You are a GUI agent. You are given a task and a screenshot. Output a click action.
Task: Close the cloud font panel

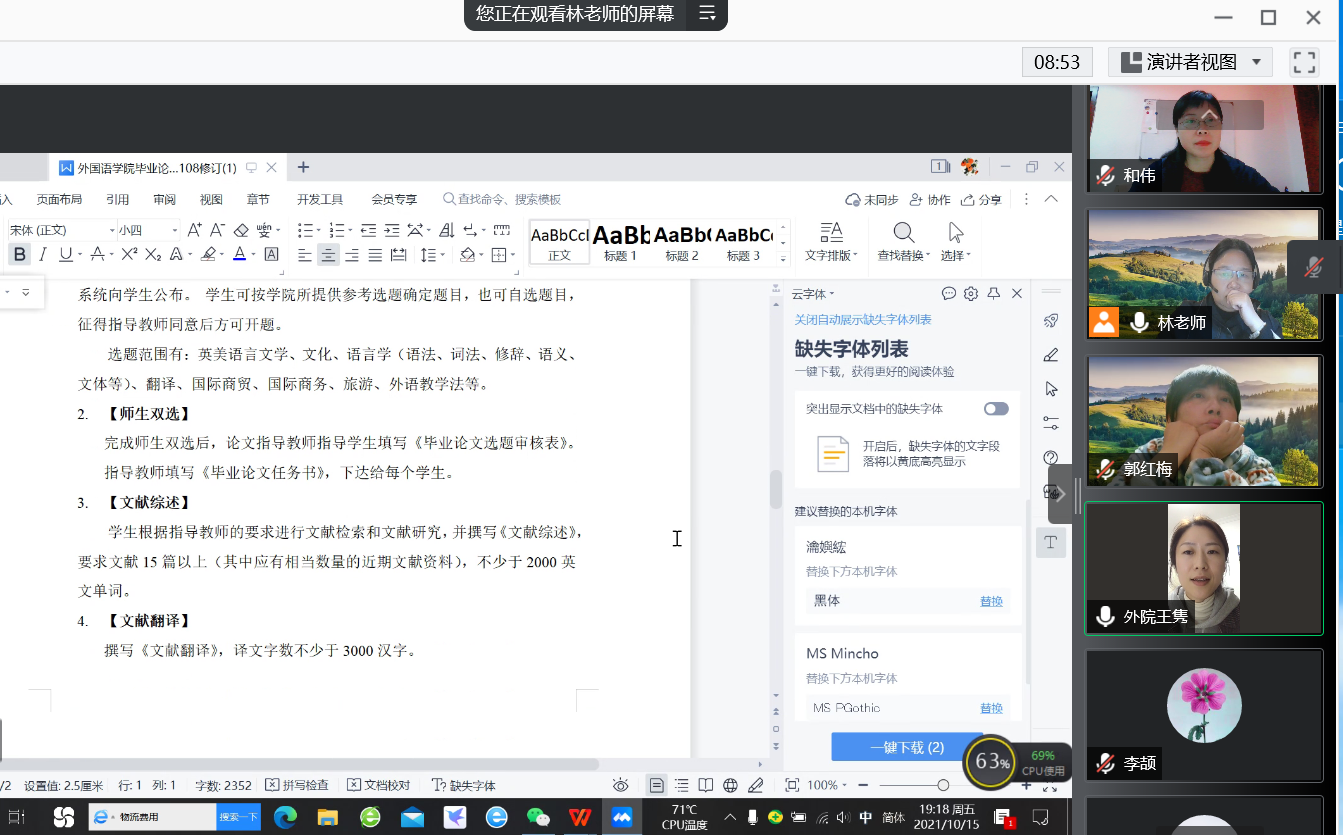pos(1017,294)
